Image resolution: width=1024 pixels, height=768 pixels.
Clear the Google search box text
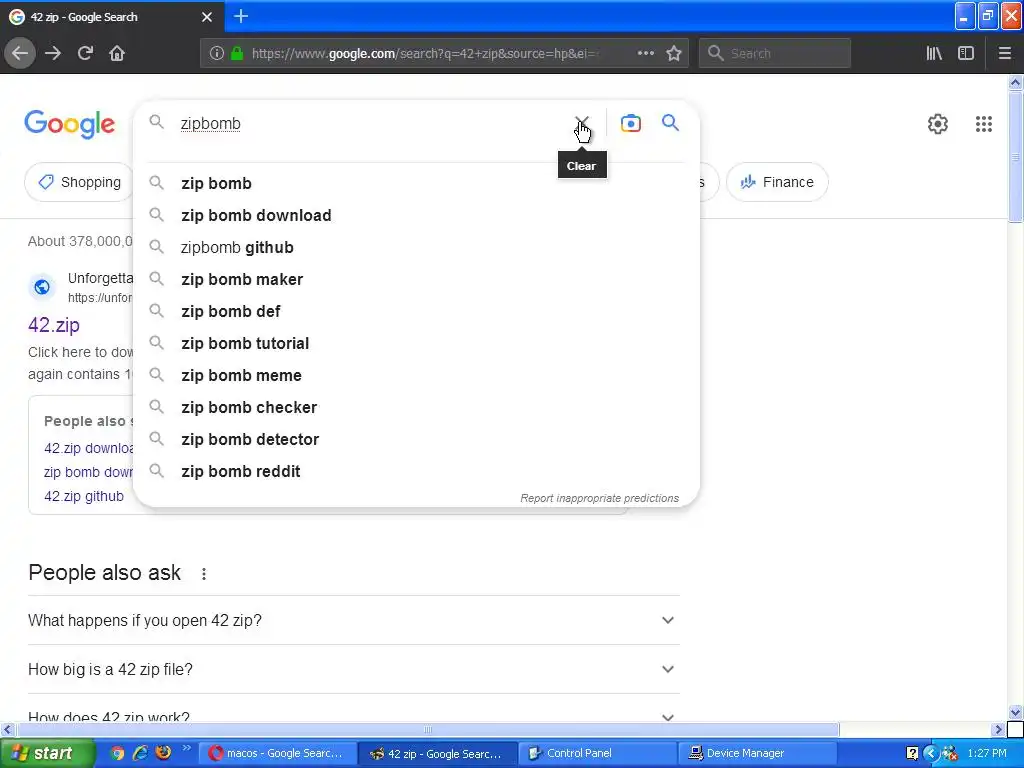tap(581, 123)
